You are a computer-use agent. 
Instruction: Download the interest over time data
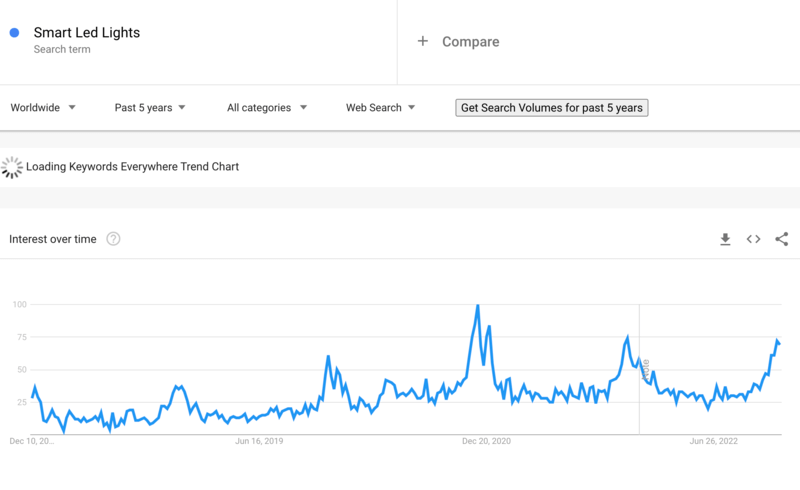click(725, 239)
